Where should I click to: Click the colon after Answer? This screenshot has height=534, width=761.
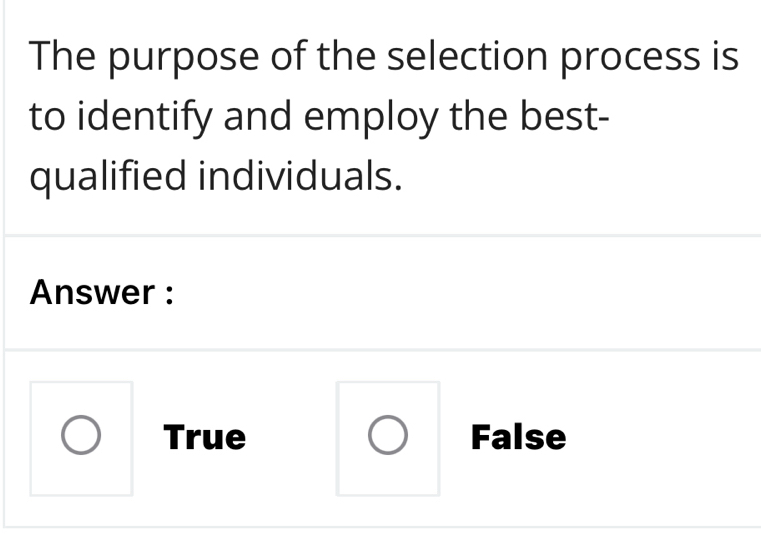click(x=170, y=294)
